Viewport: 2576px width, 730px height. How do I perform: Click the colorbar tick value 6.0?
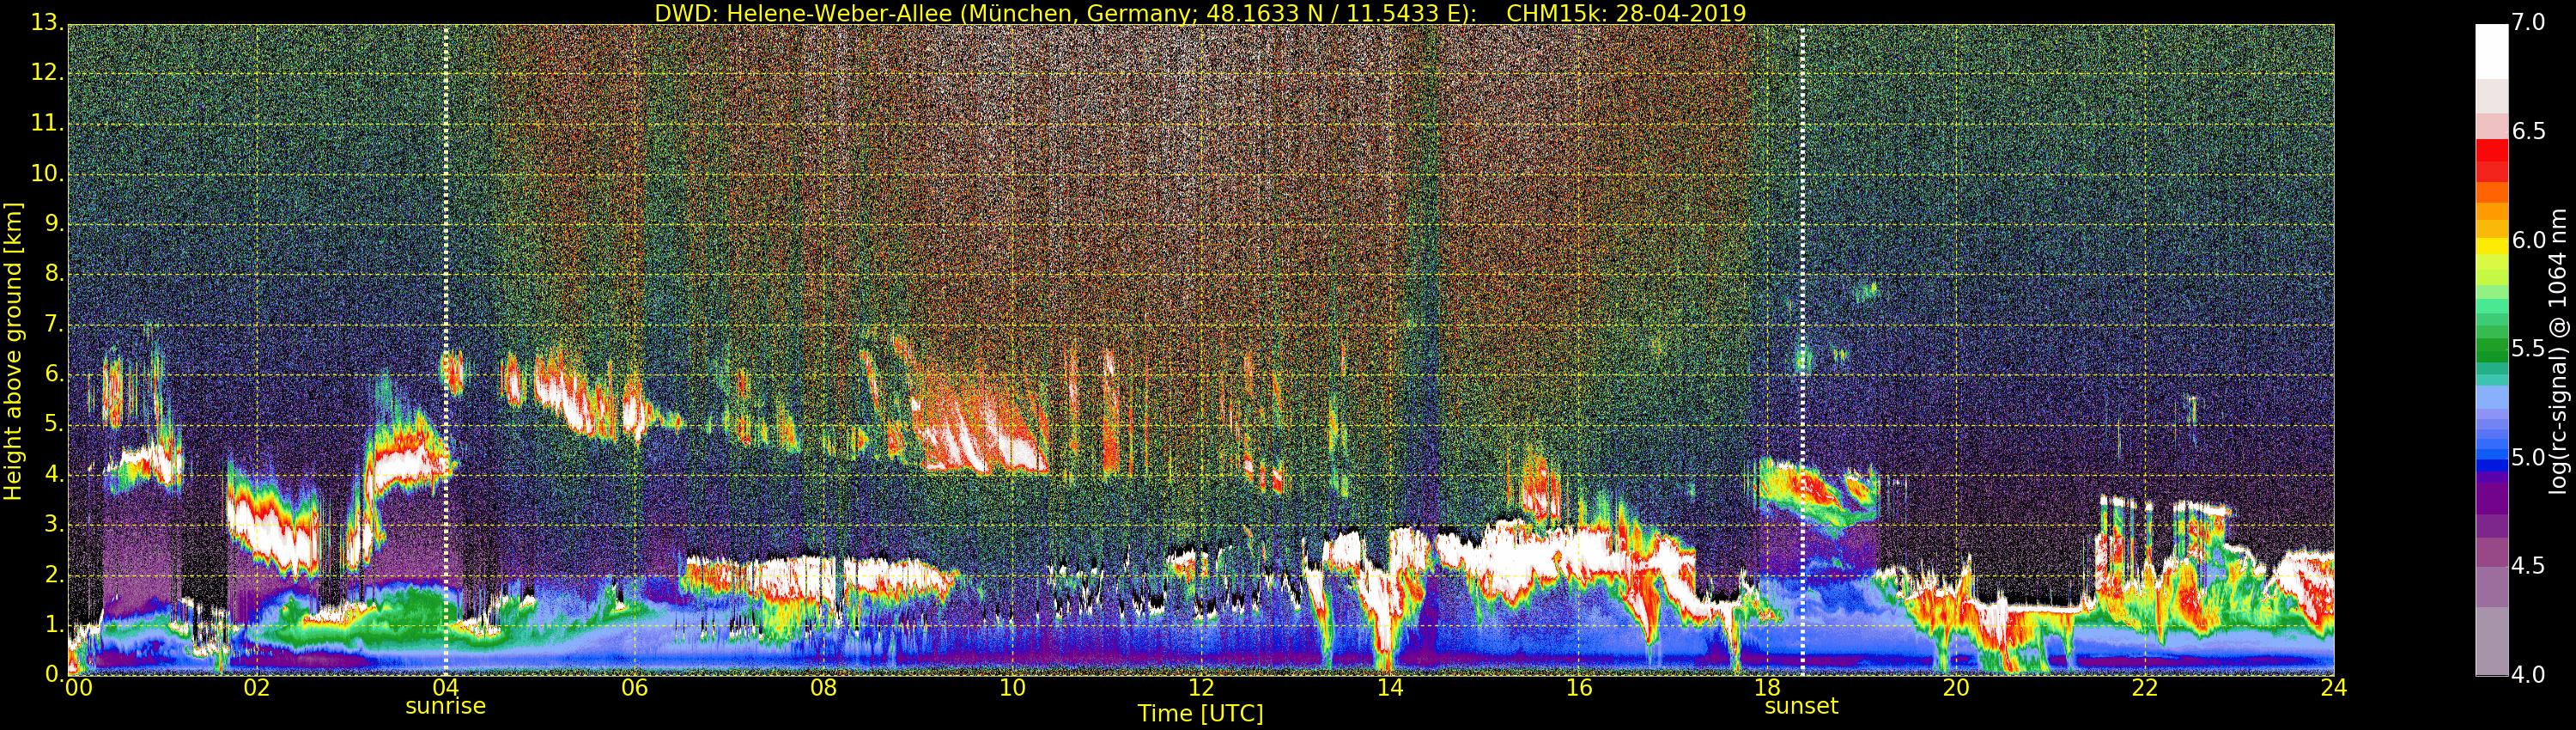2528,240
